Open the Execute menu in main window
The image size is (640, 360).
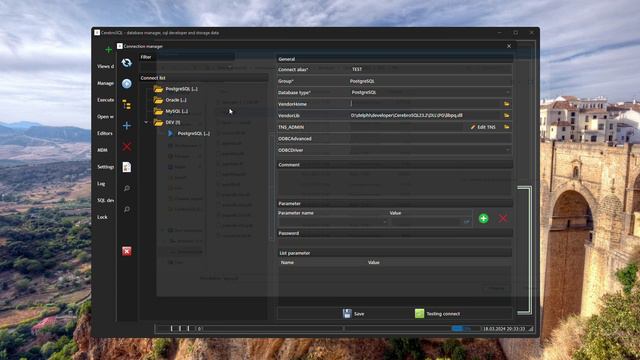point(105,100)
